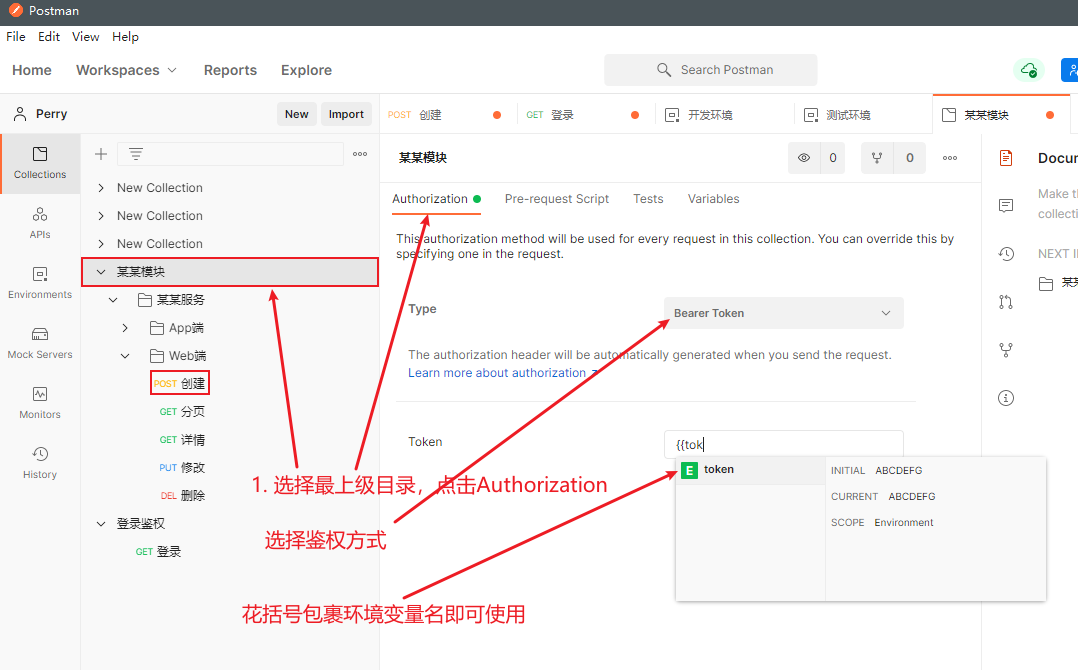Open the Mock Servers sidebar panel
This screenshot has height=670, width=1078.
click(40, 343)
